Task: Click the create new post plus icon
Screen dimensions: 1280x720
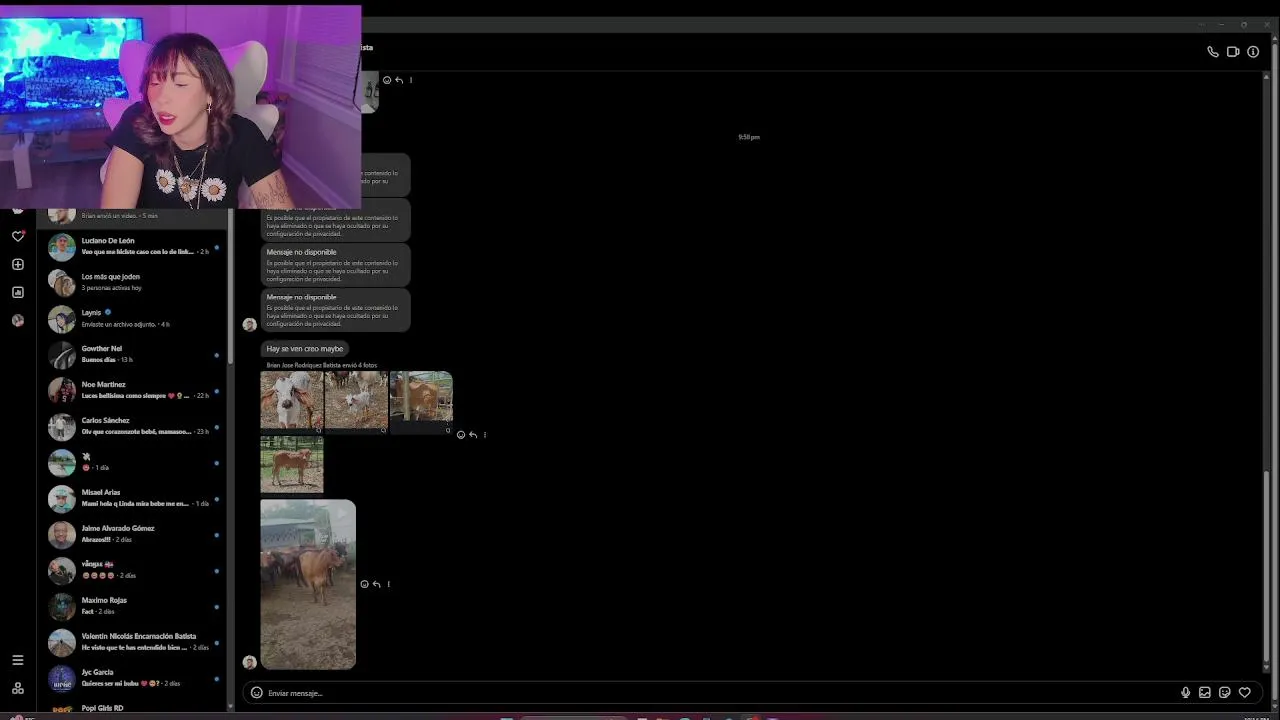Action: (x=18, y=264)
